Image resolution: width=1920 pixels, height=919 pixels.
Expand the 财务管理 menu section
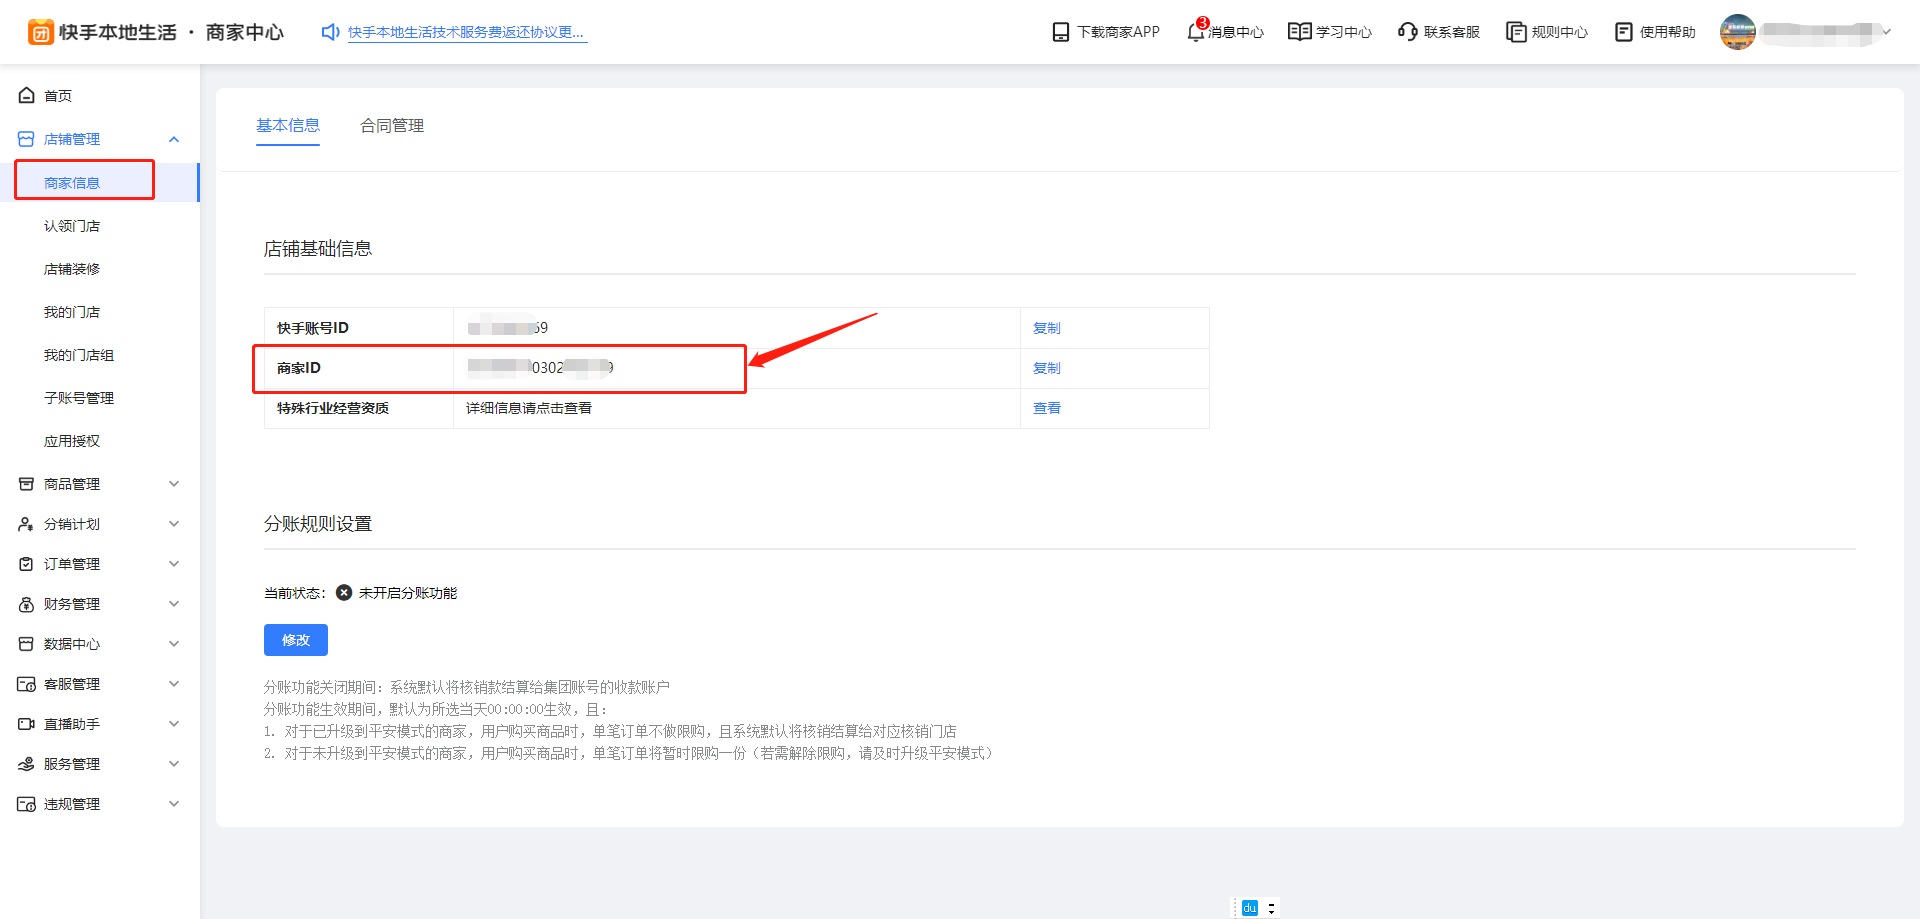click(x=174, y=604)
